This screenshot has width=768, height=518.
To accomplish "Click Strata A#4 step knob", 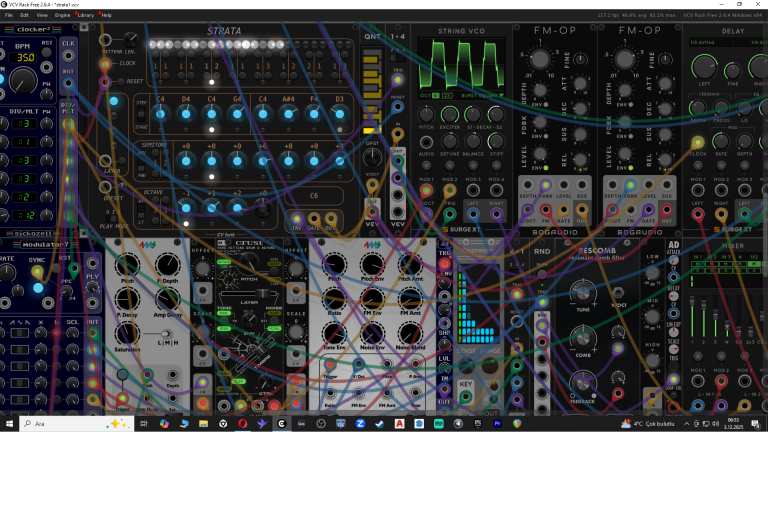I will 288,114.
